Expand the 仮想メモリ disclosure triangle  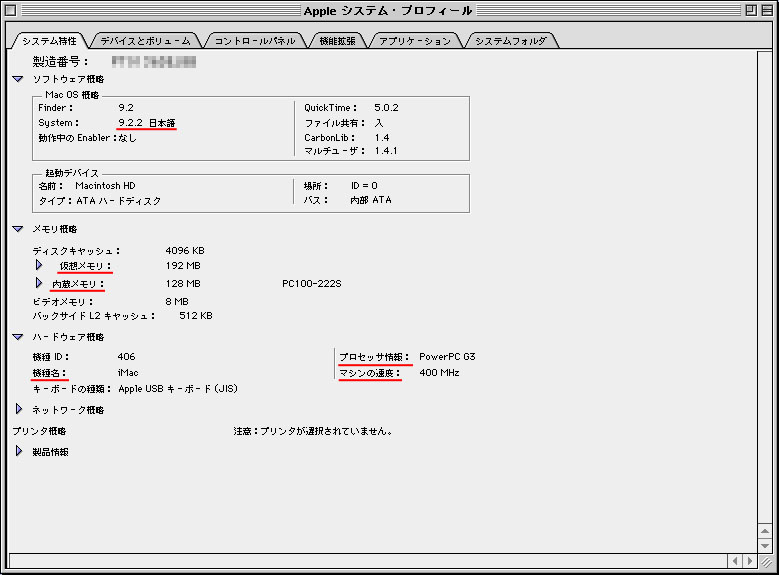[x=39, y=265]
